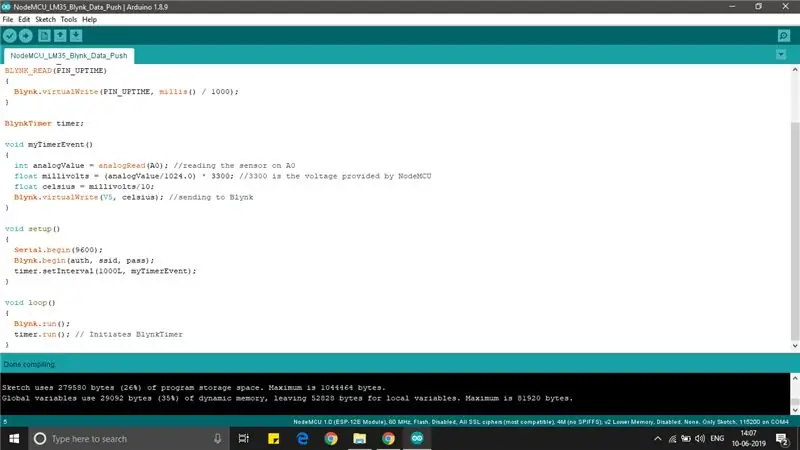Click the editor scrollbar down arrow
This screenshot has height=450, width=800.
click(795, 346)
